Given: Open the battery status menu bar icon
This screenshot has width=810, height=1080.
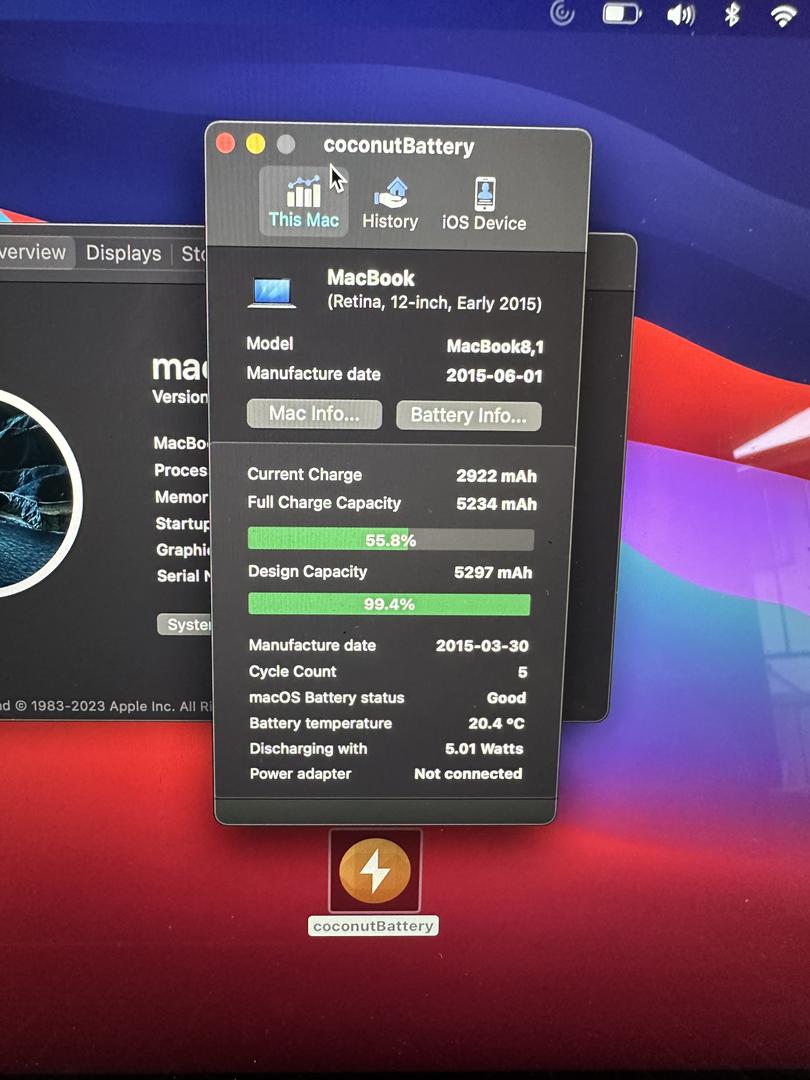Looking at the screenshot, I should tap(622, 13).
